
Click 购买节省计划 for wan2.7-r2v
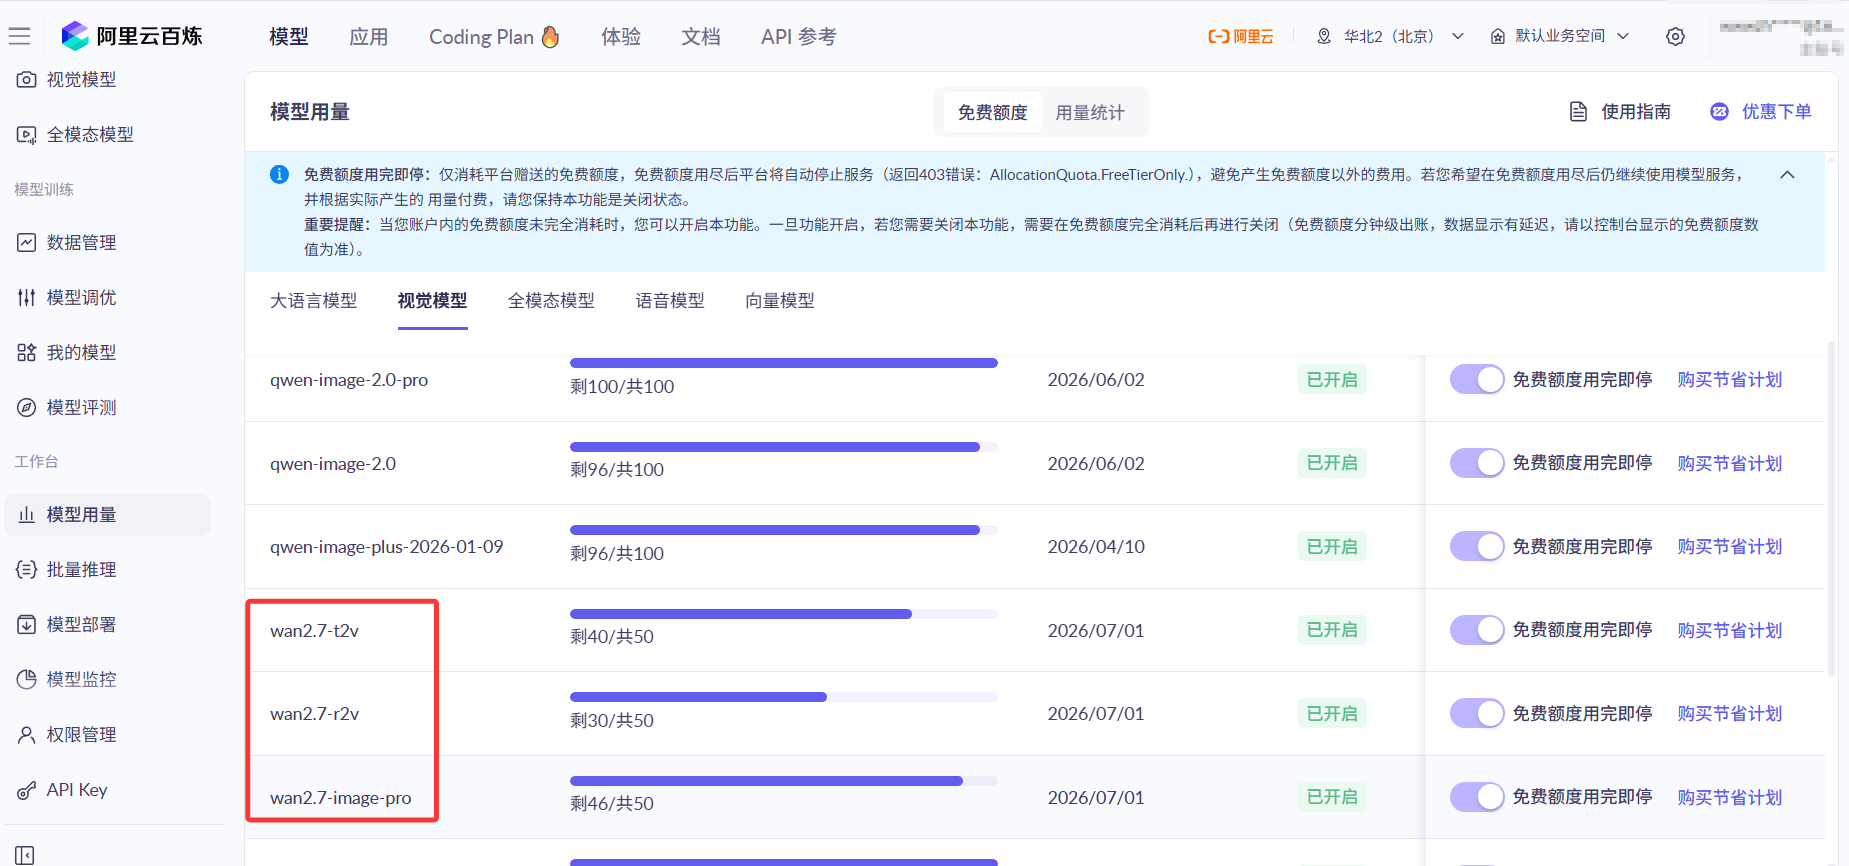[x=1730, y=714]
